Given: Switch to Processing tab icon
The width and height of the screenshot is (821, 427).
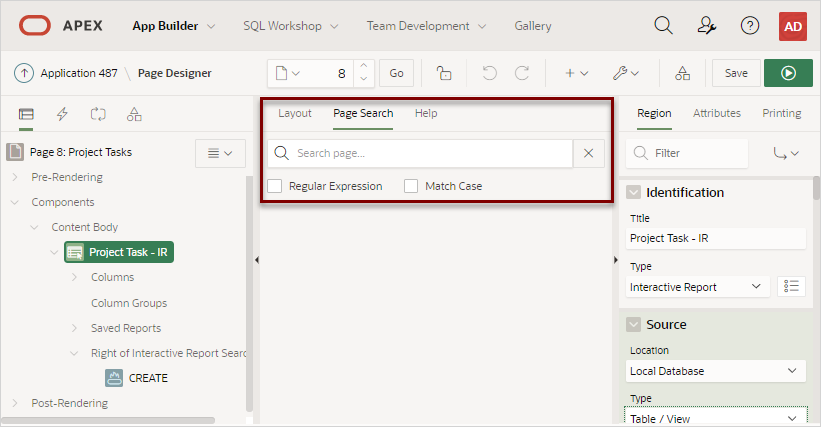Looking at the screenshot, I should [98, 114].
